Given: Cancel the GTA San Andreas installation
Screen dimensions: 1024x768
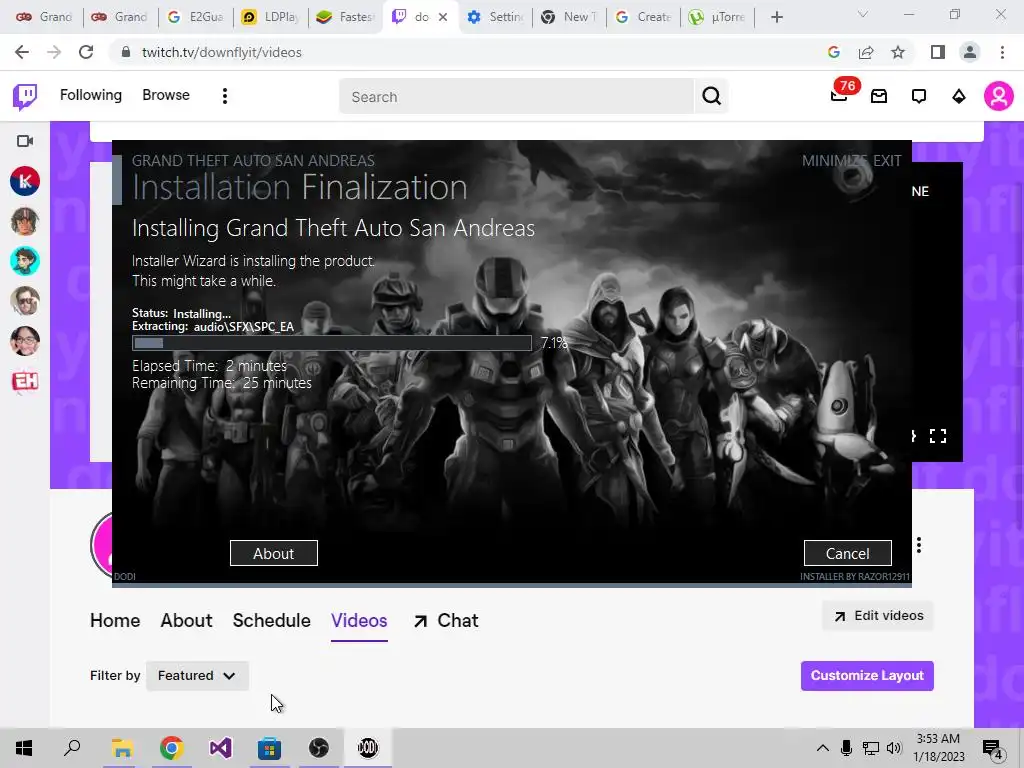Looking at the screenshot, I should pos(848,553).
